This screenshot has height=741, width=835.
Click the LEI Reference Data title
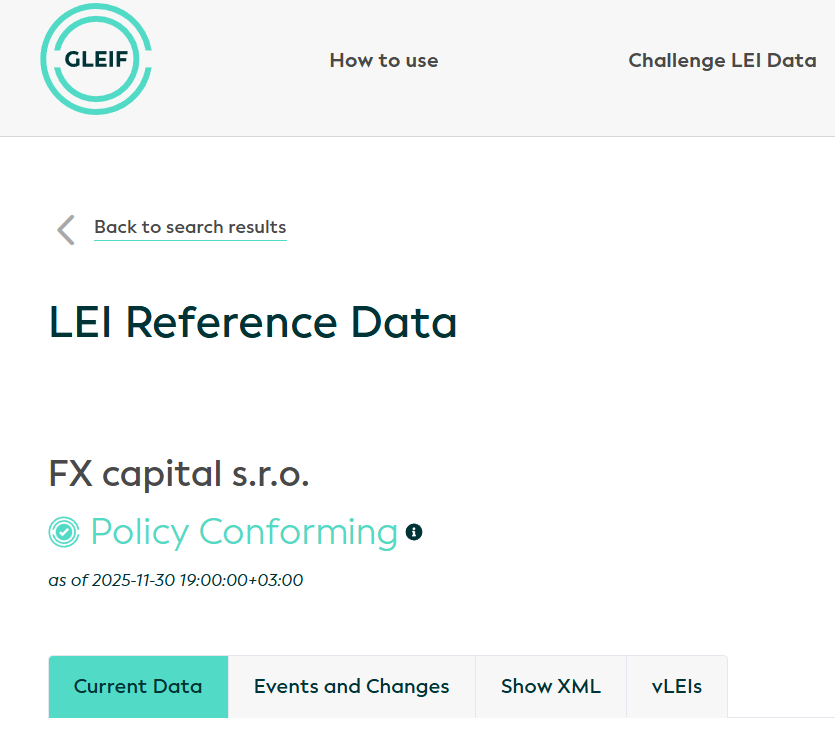coord(253,322)
